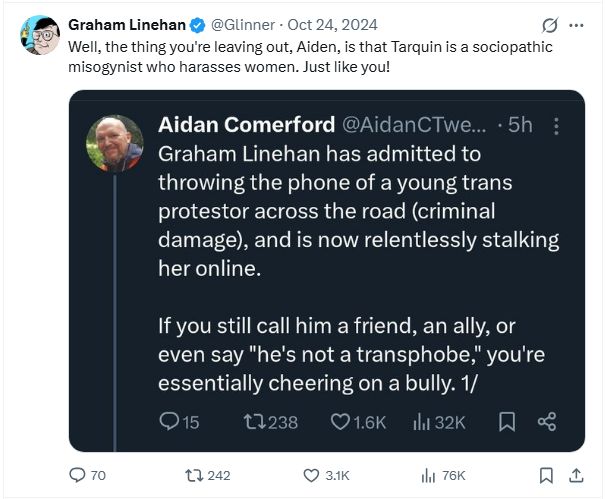The image size is (607, 499).
Task: Click Graham Linehan's profile avatar
Action: tap(39, 35)
